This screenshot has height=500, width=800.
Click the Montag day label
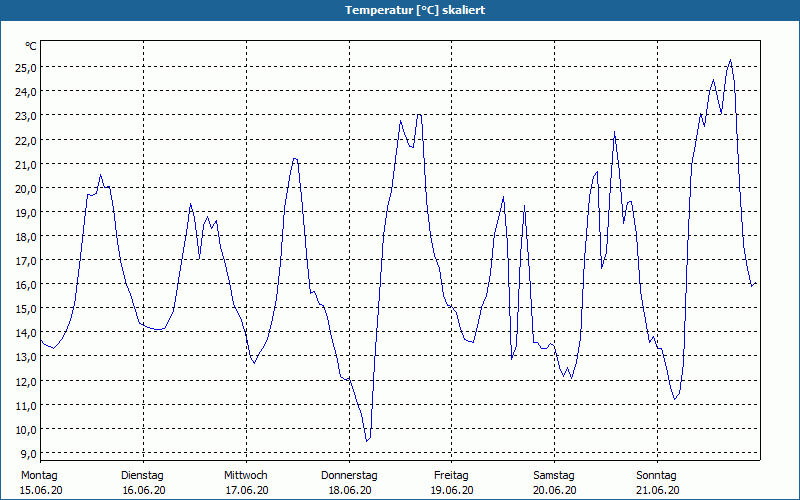39,476
